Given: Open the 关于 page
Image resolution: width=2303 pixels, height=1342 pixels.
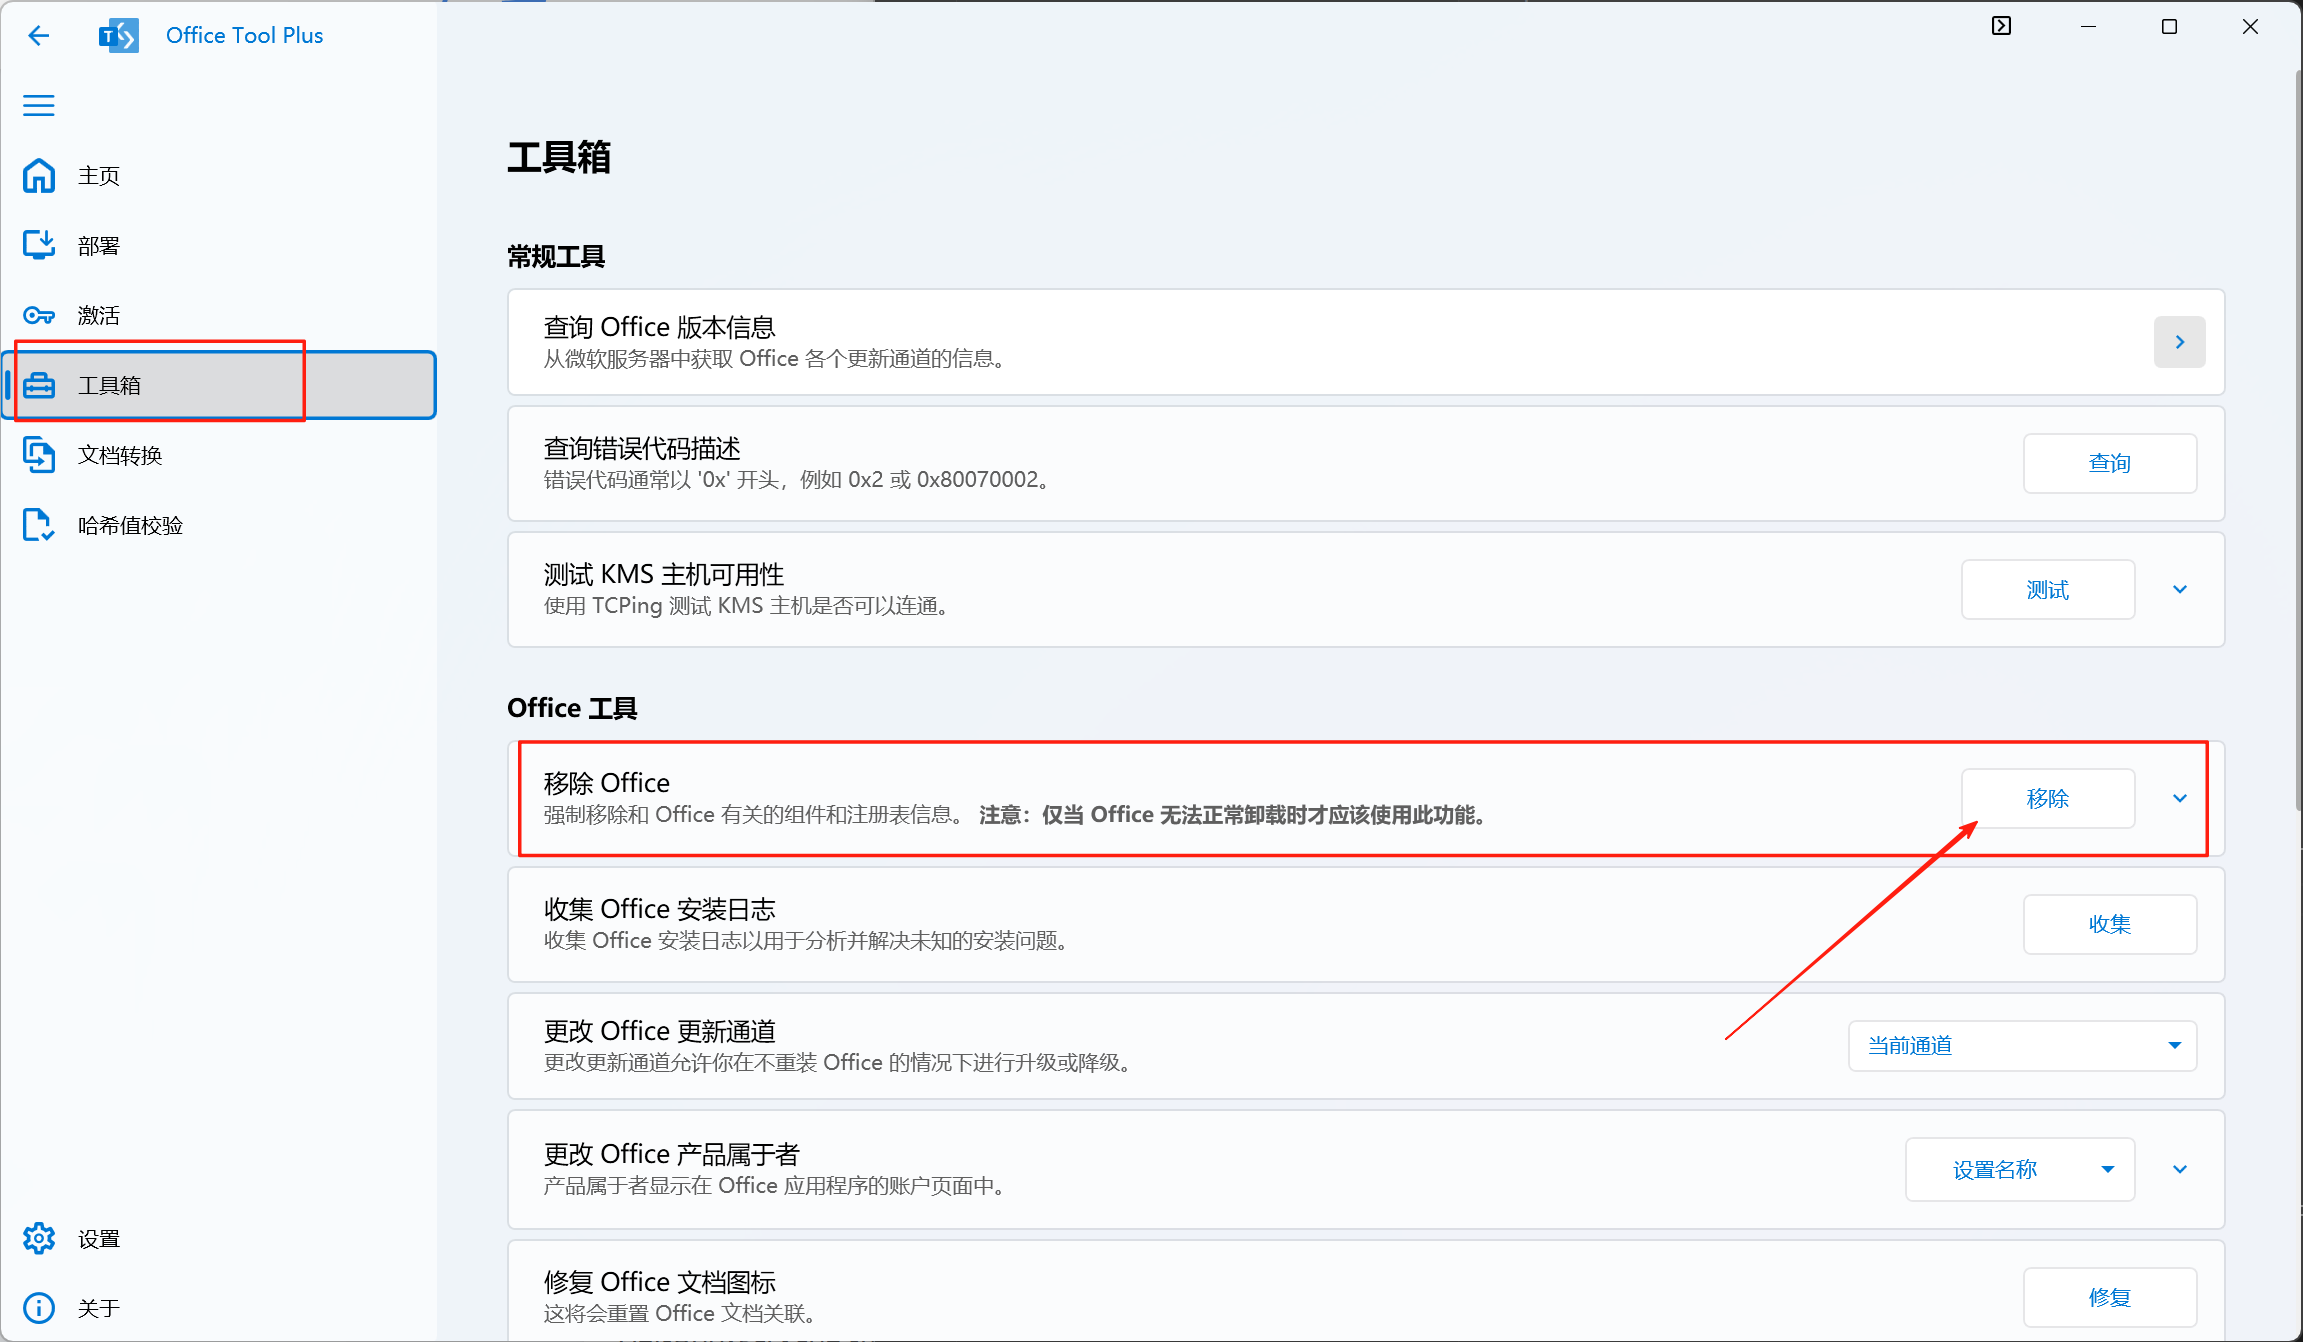Looking at the screenshot, I should pyautogui.click(x=219, y=1308).
